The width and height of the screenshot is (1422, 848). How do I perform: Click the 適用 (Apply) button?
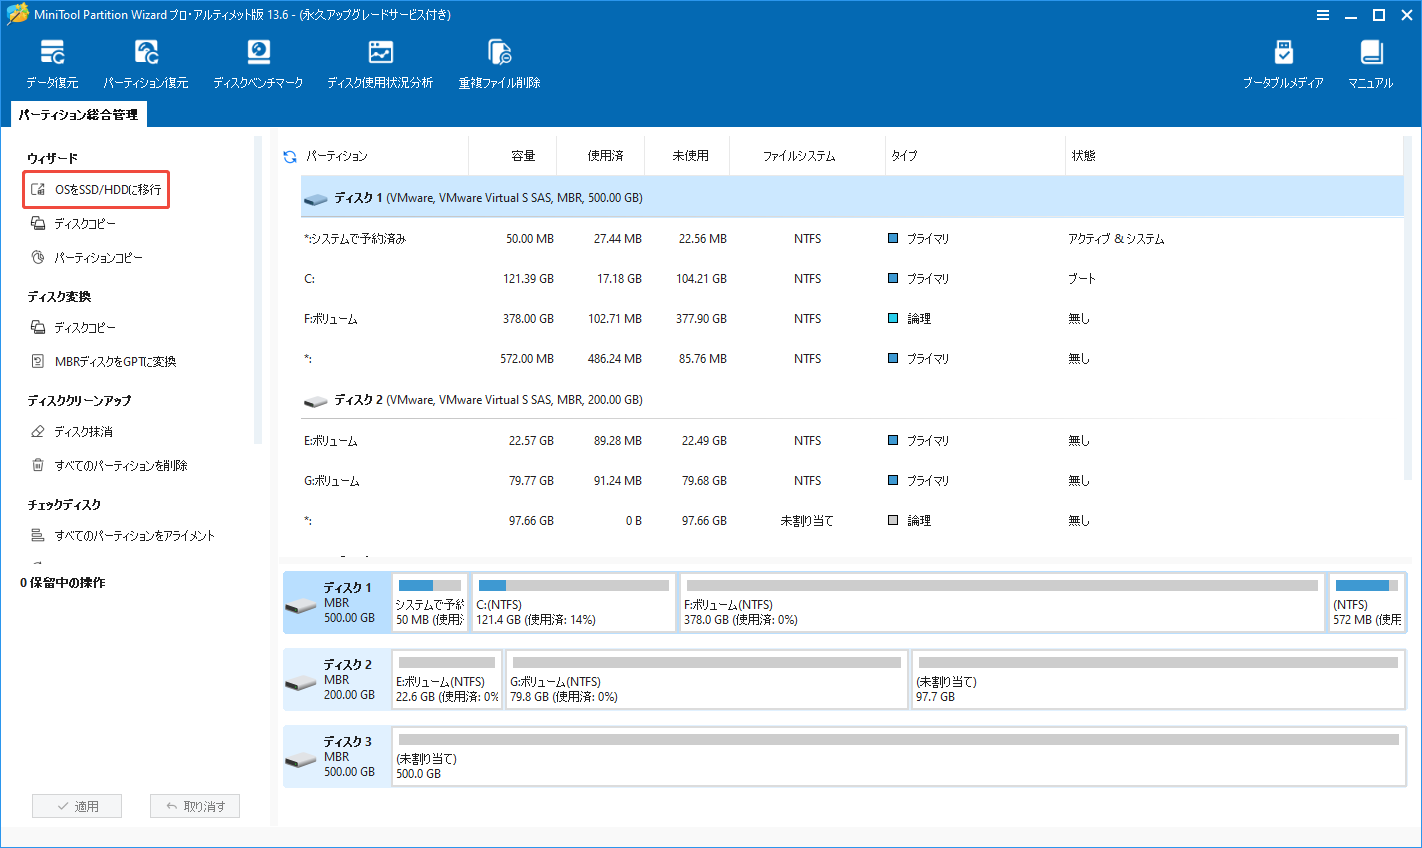[77, 805]
